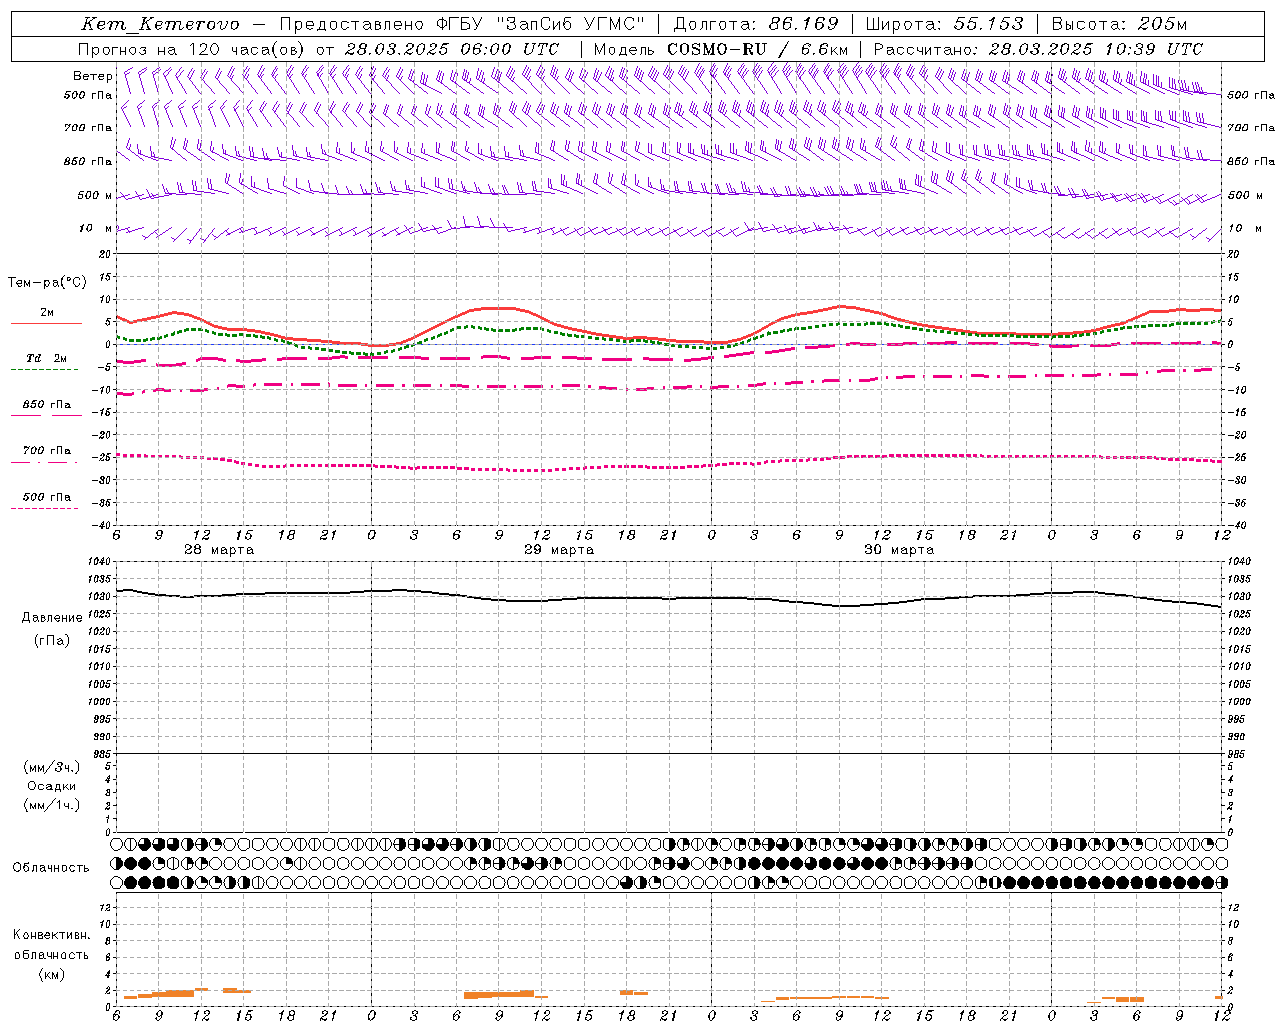Select the Широта: 55.153 header value
Screen dimensions: 1280x1024
coord(944,24)
